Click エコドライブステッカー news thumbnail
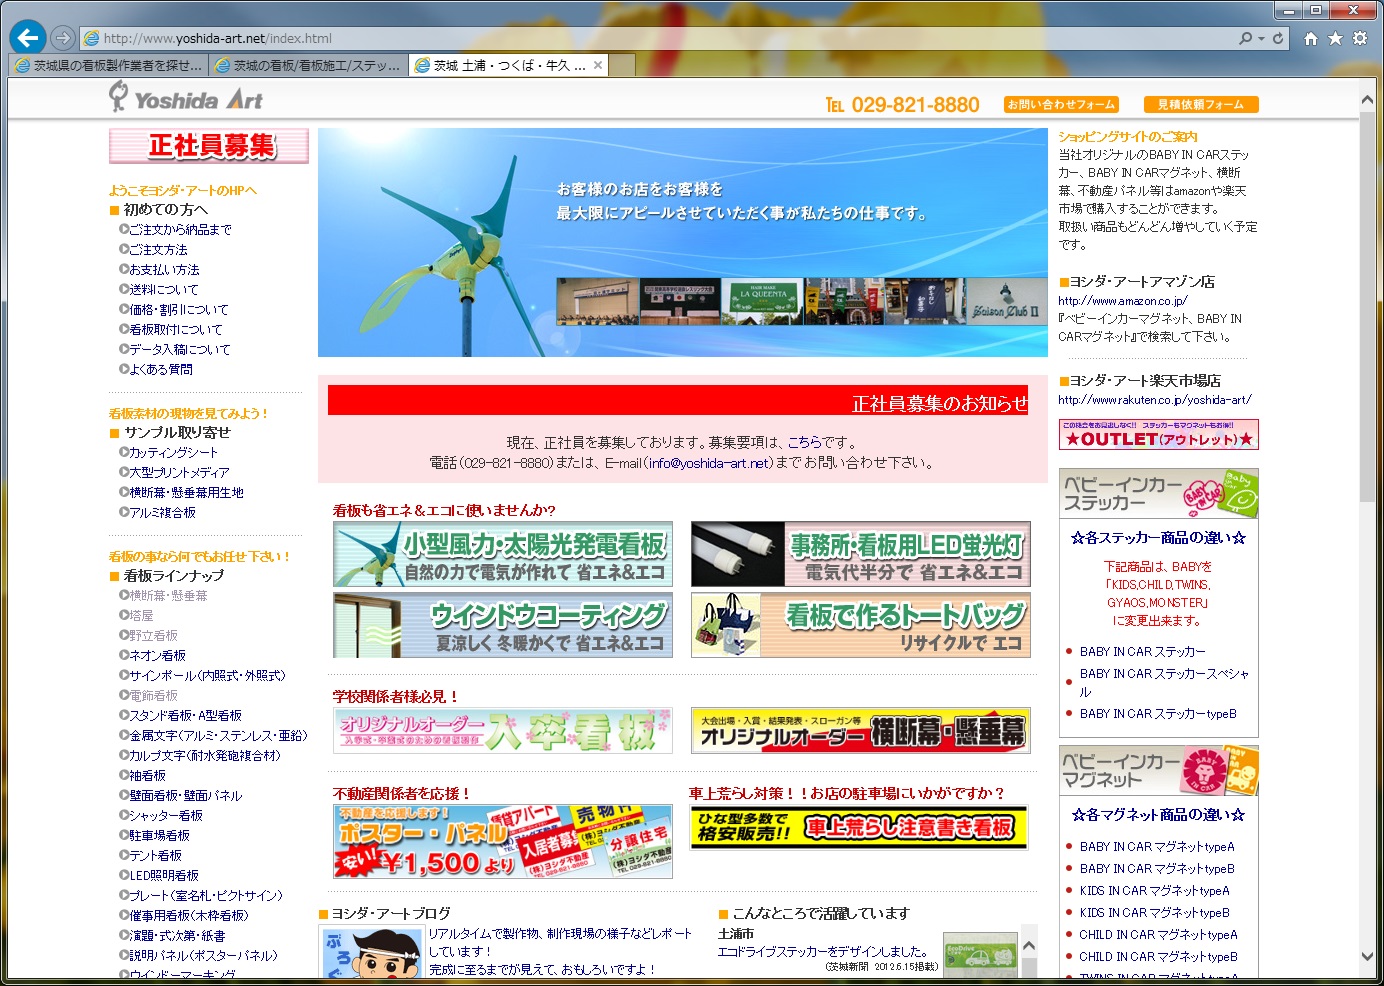 tap(980, 954)
